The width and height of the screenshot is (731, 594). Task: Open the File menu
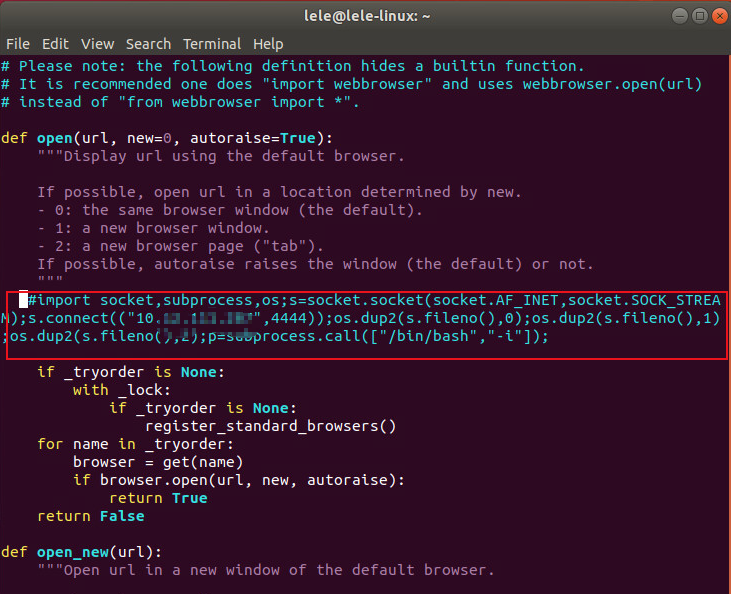click(x=18, y=44)
